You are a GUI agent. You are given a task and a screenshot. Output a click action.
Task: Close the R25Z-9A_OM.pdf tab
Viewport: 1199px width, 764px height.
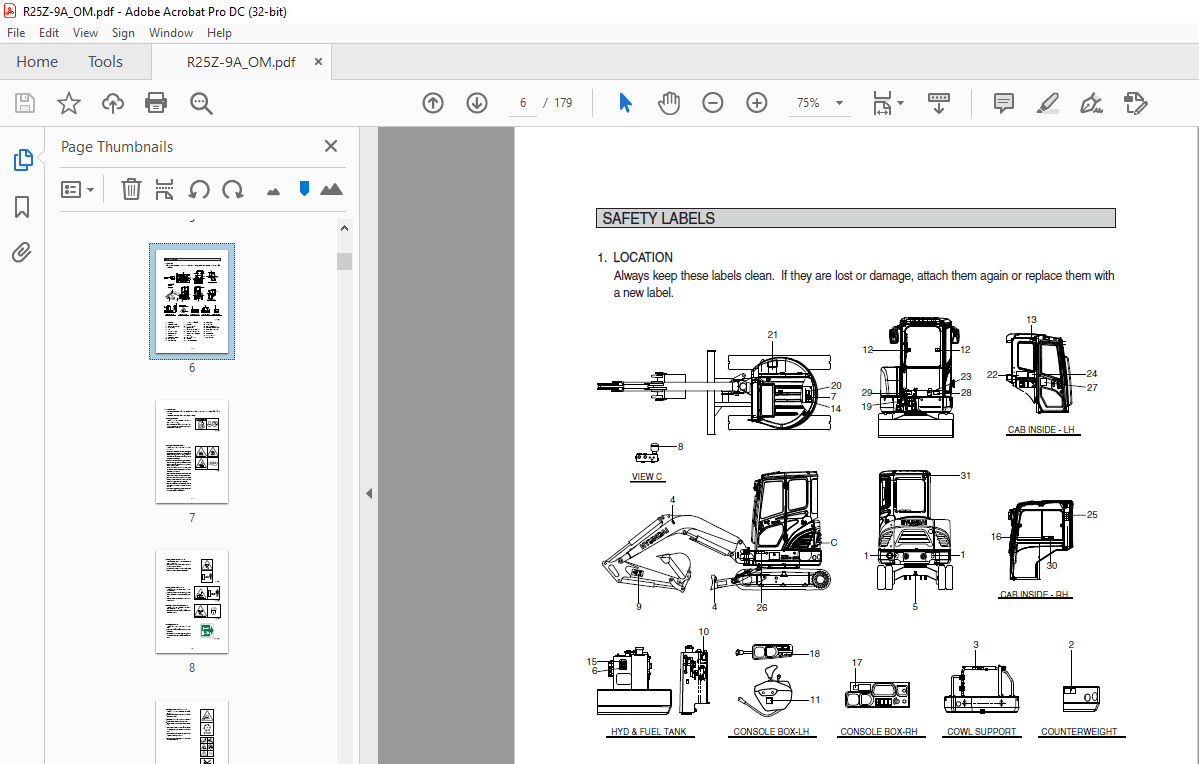pyautogui.click(x=318, y=62)
